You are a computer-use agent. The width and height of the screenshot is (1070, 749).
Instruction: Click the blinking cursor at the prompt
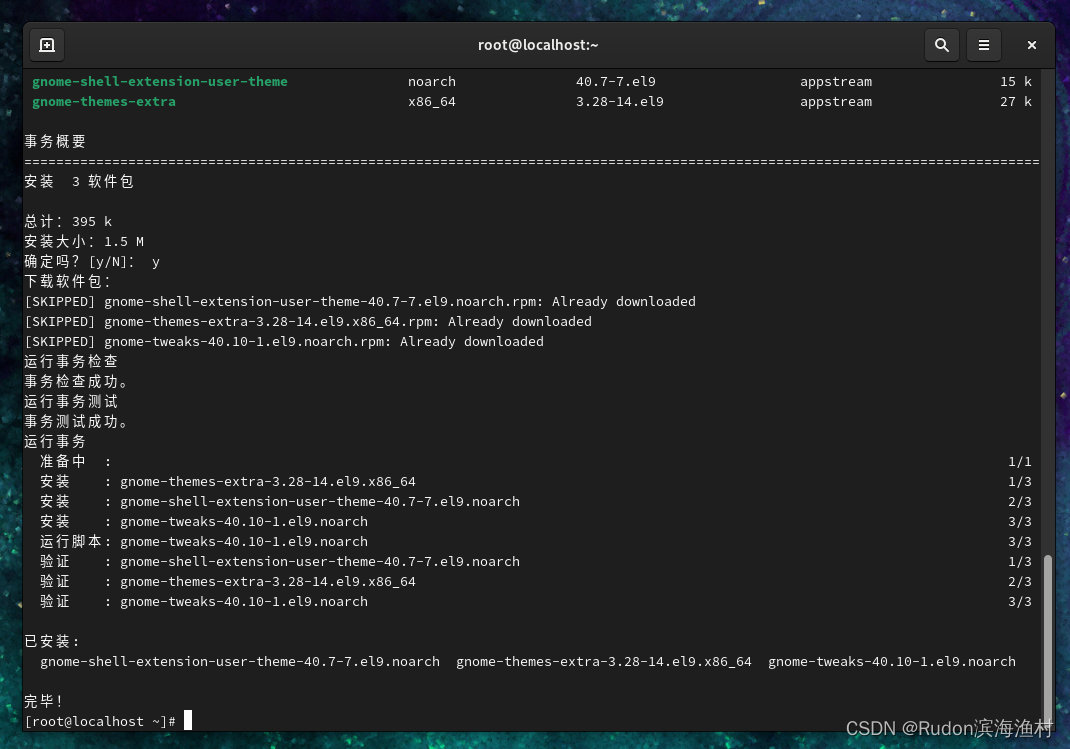click(x=187, y=720)
